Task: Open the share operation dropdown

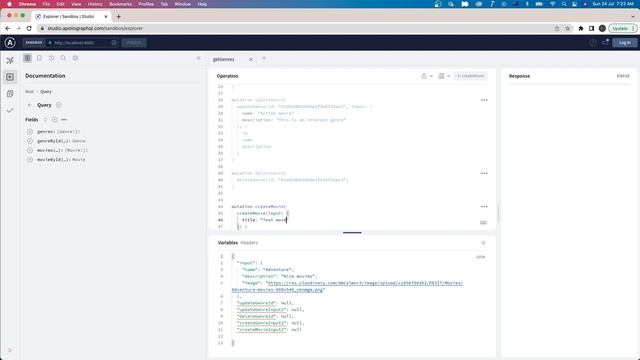Action: click(427, 76)
